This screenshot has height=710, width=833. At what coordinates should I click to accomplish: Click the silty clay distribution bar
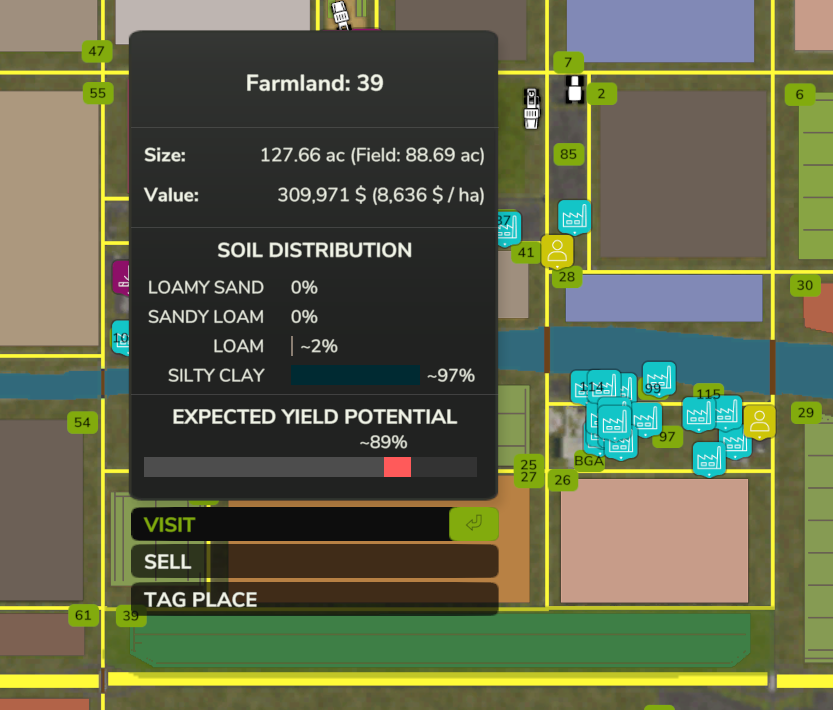[355, 375]
